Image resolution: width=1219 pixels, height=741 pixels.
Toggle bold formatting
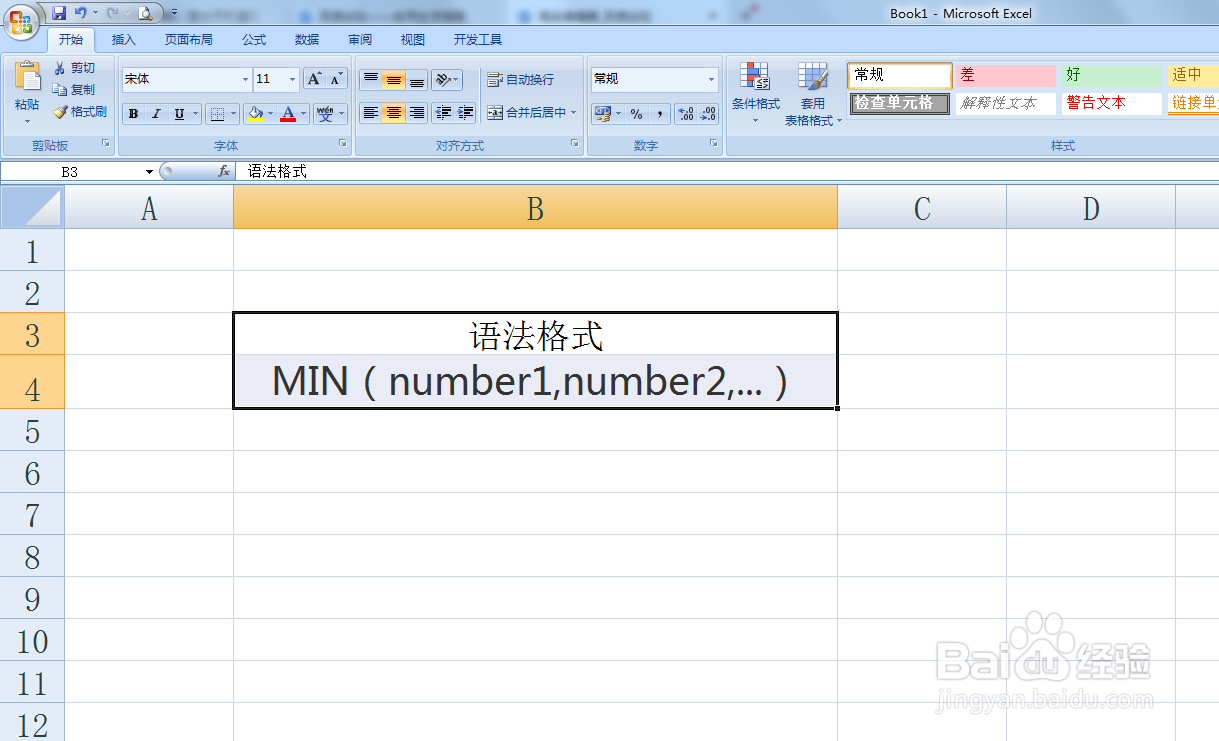pyautogui.click(x=133, y=114)
